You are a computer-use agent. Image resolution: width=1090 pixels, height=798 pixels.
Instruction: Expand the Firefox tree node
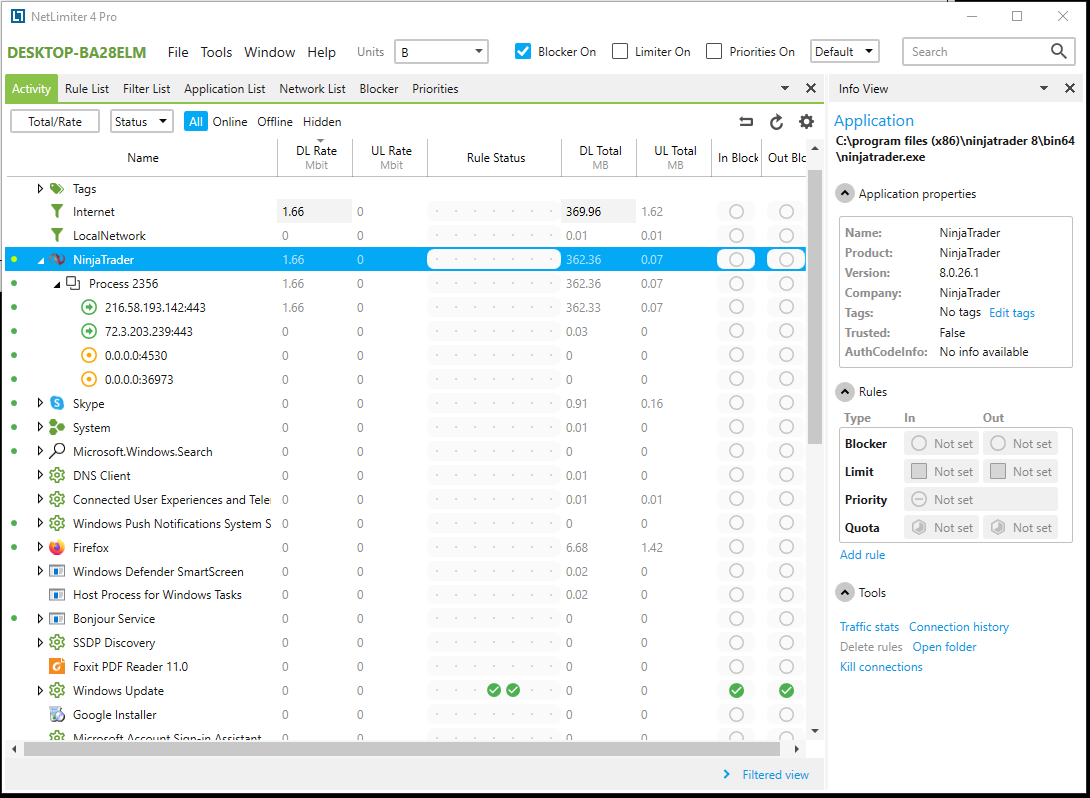click(x=40, y=547)
